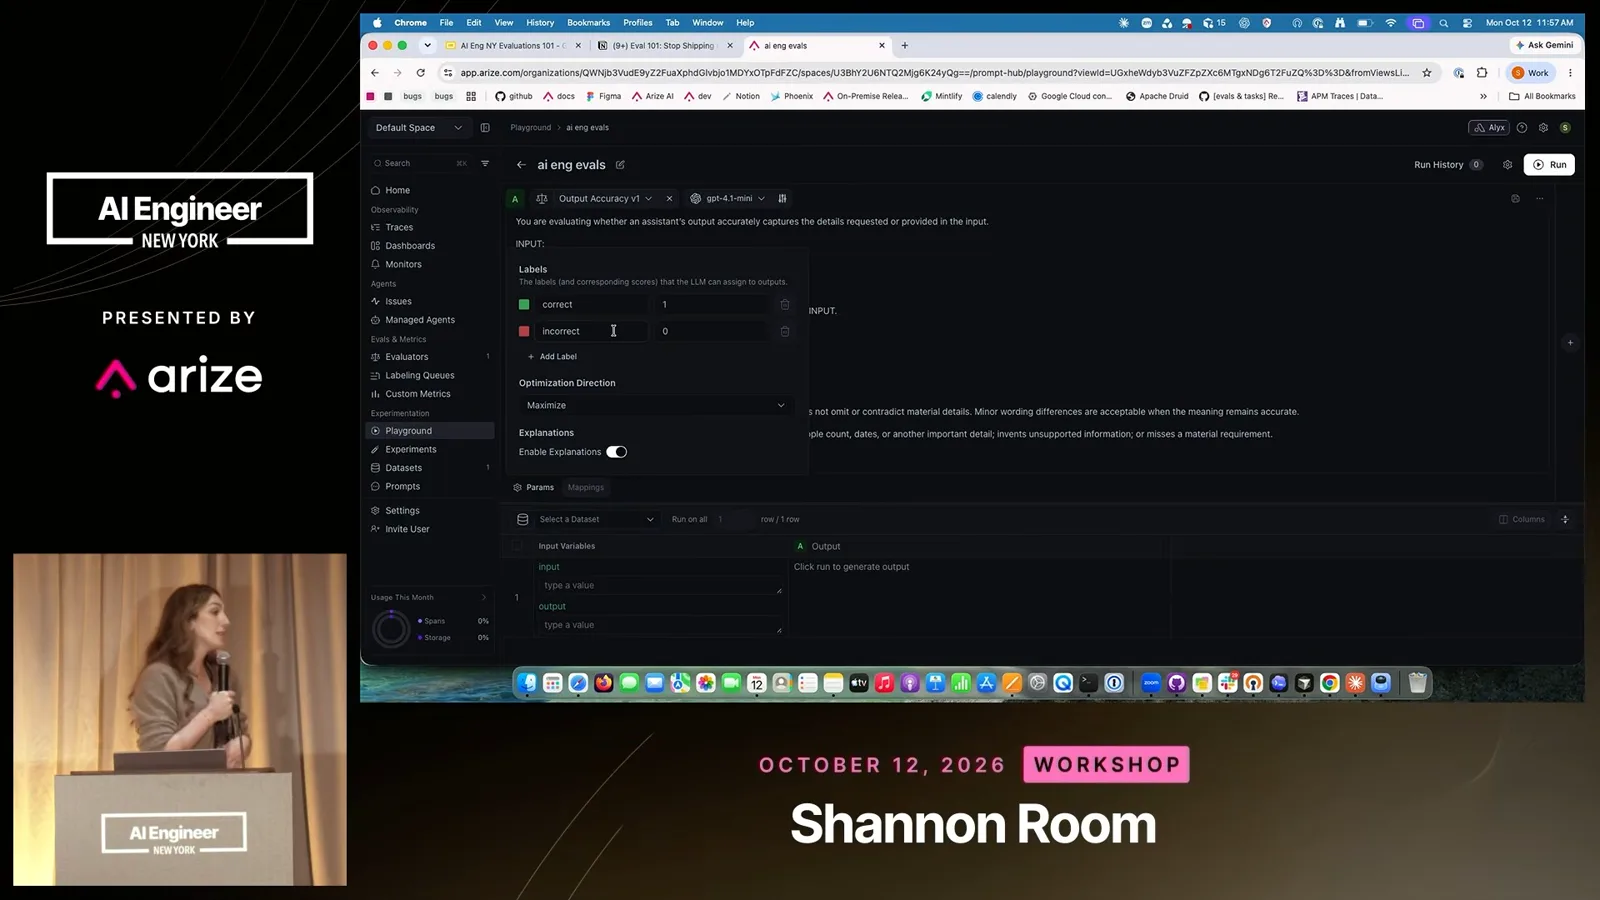Click the 'incorrect' label name field
This screenshot has width=1600, height=900.
tap(592, 331)
